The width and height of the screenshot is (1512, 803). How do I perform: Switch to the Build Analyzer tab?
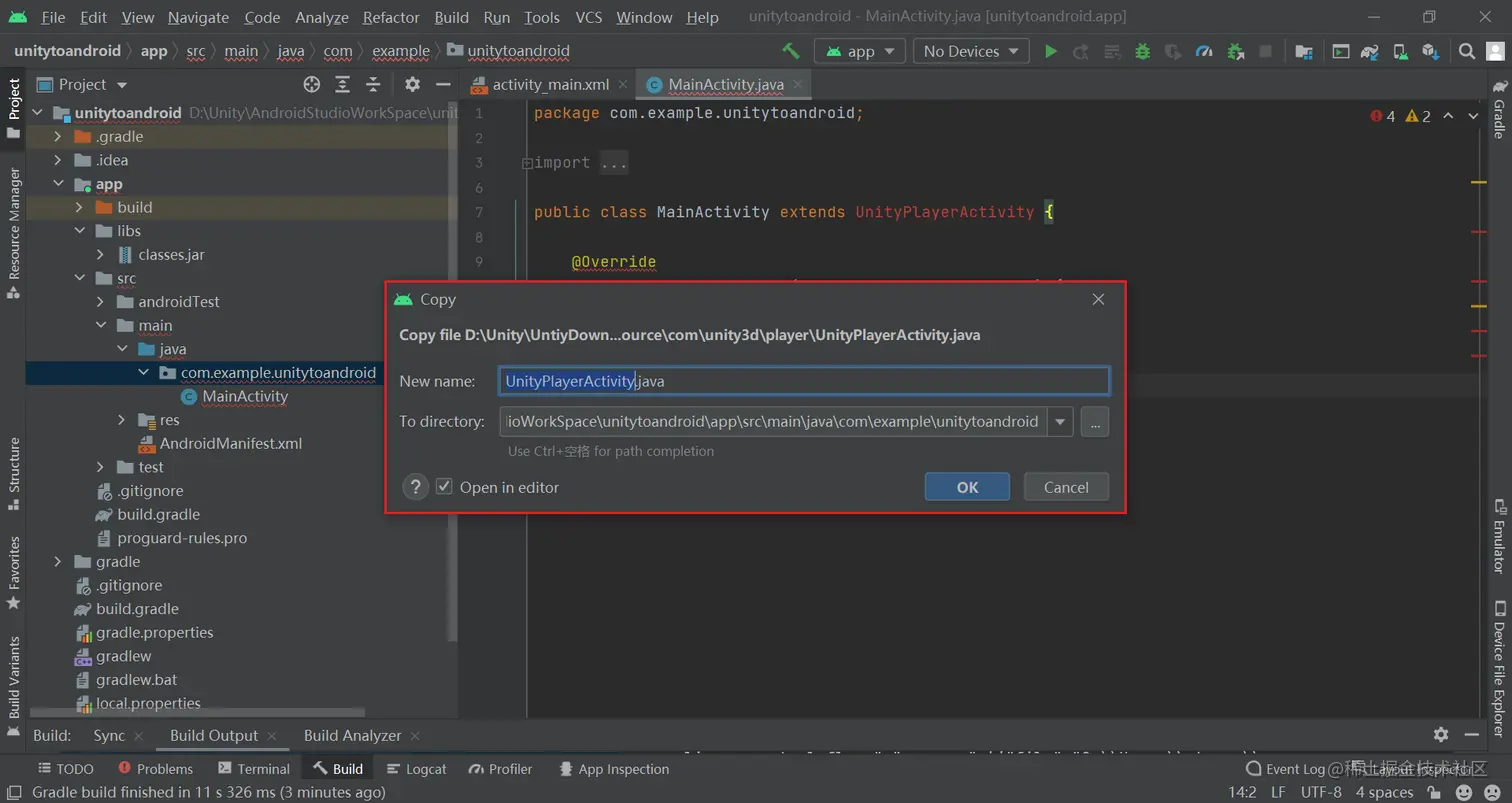tap(352, 735)
